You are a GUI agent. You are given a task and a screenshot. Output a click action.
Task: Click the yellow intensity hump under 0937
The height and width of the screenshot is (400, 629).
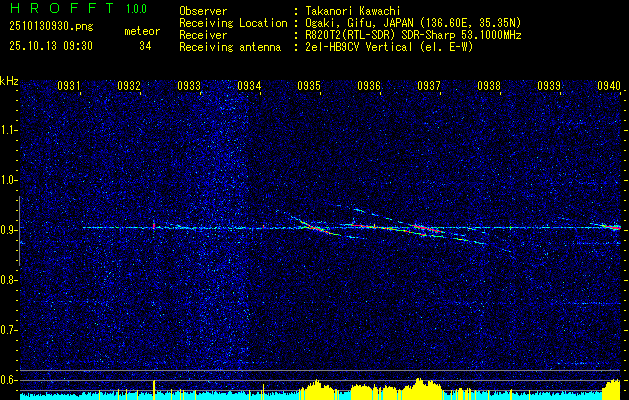tap(421, 389)
